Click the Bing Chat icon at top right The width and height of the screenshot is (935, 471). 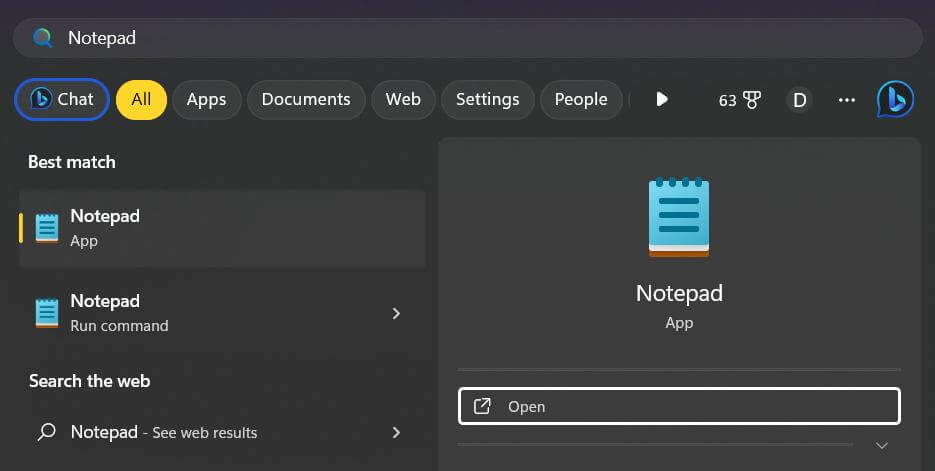point(894,99)
